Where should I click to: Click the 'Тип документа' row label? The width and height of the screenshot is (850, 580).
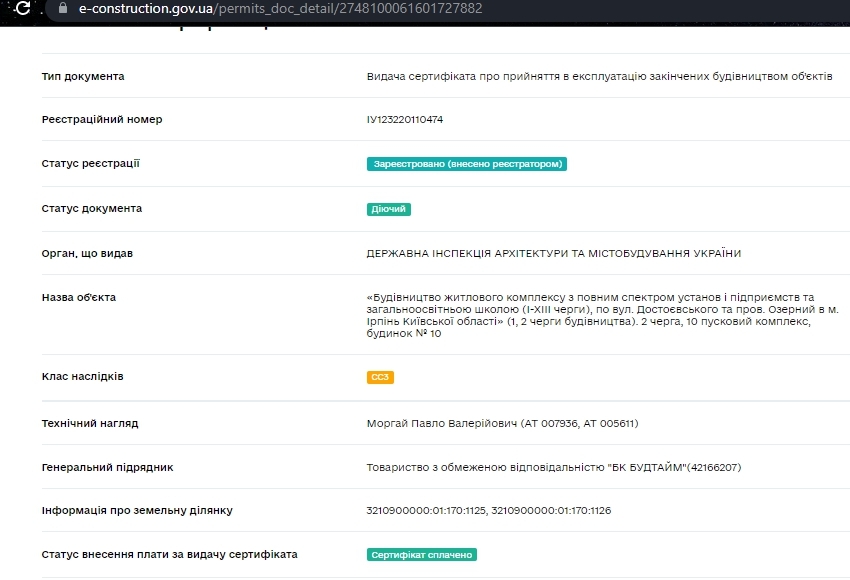pyautogui.click(x=83, y=76)
